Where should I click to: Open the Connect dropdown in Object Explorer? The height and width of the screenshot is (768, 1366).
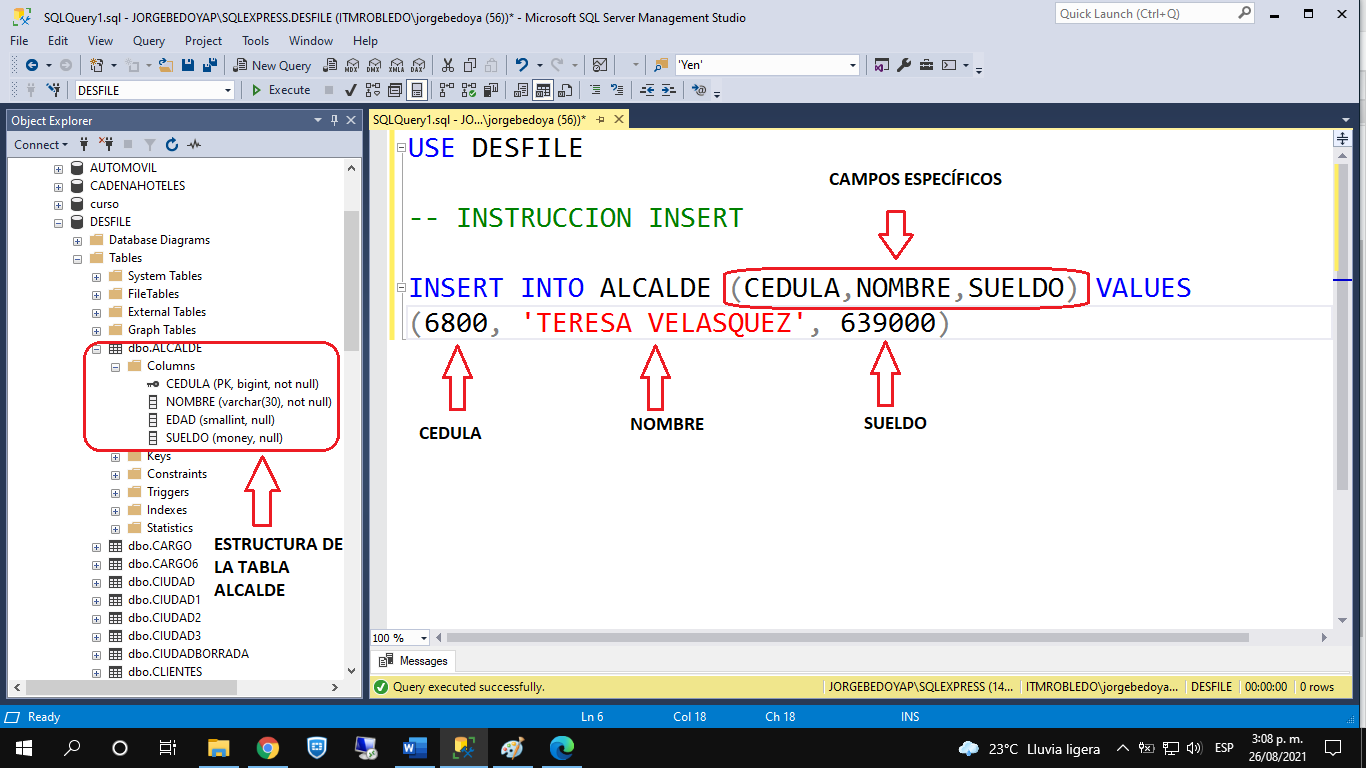41,144
